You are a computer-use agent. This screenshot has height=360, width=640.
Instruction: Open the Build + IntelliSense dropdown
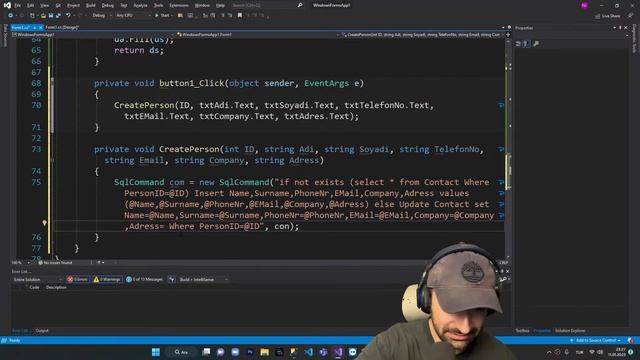coord(204,280)
